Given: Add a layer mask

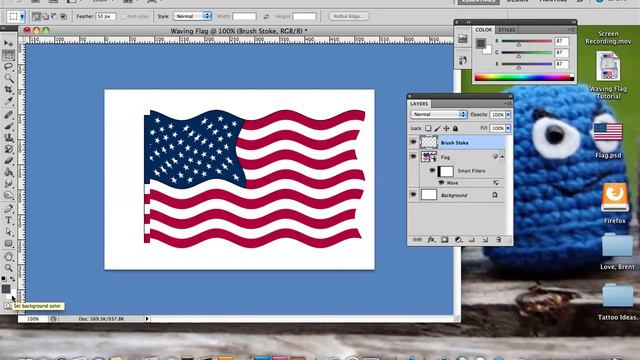Looking at the screenshot, I should (445, 240).
